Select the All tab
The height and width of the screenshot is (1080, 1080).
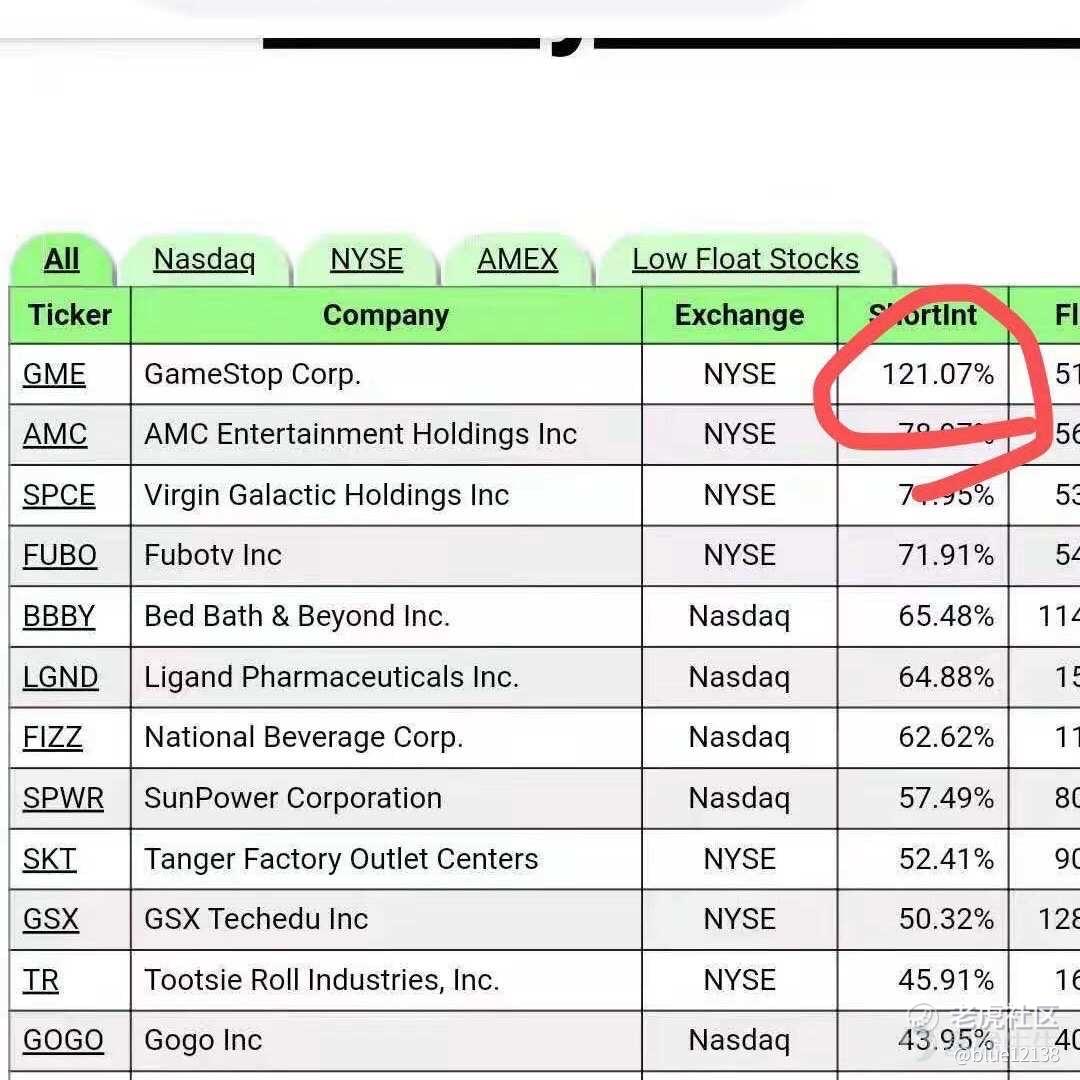point(61,260)
